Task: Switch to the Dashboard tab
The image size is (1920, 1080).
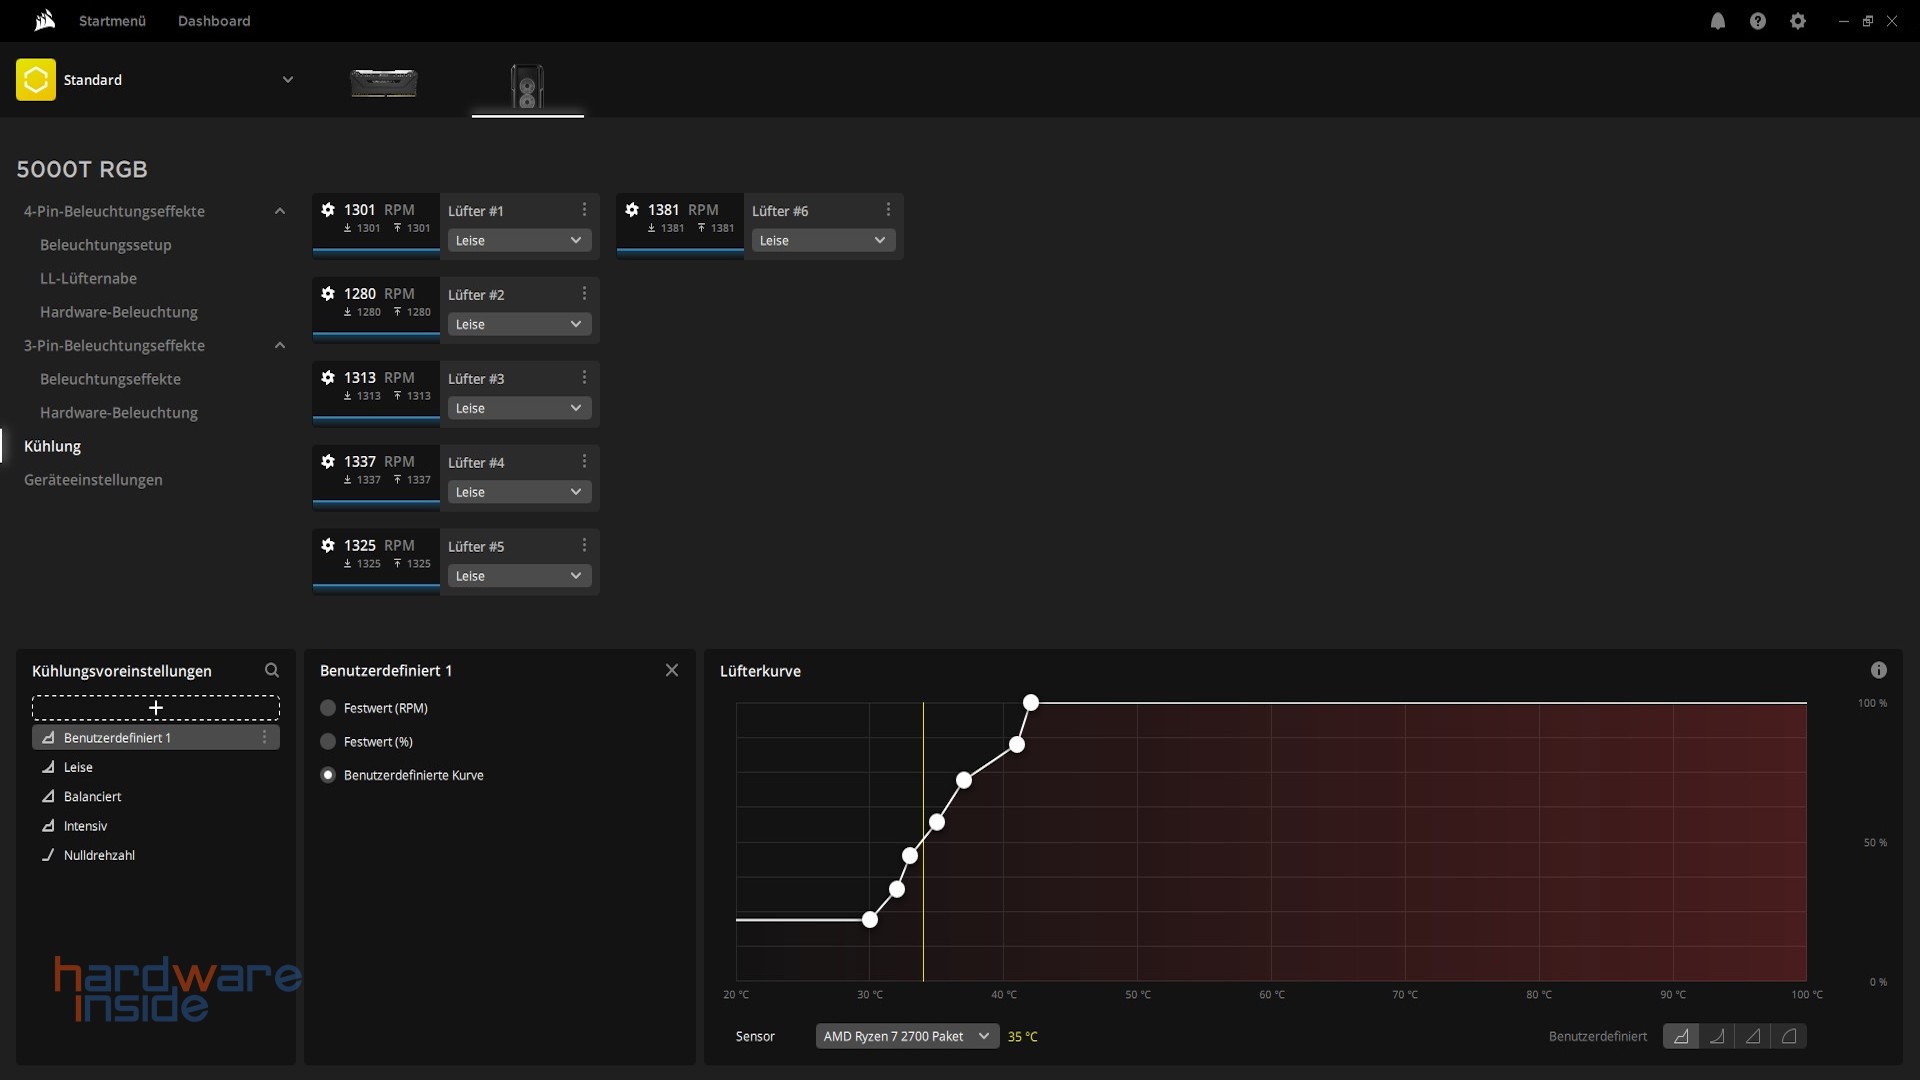Action: click(214, 21)
